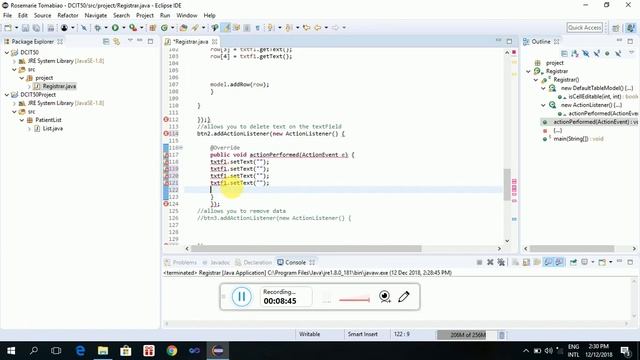Open the File menu

[x=7, y=16]
